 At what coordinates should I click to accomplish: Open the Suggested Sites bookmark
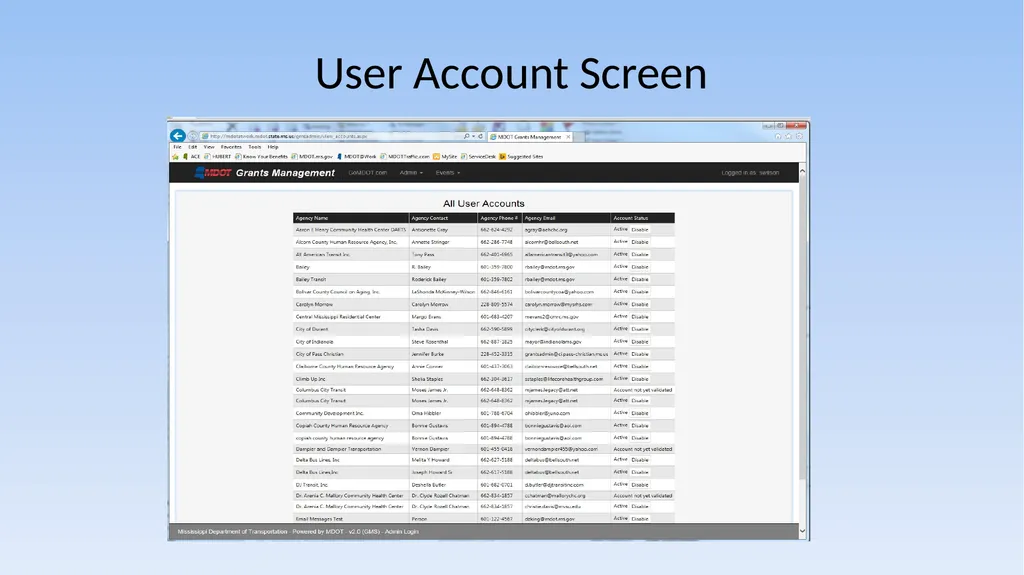point(521,157)
